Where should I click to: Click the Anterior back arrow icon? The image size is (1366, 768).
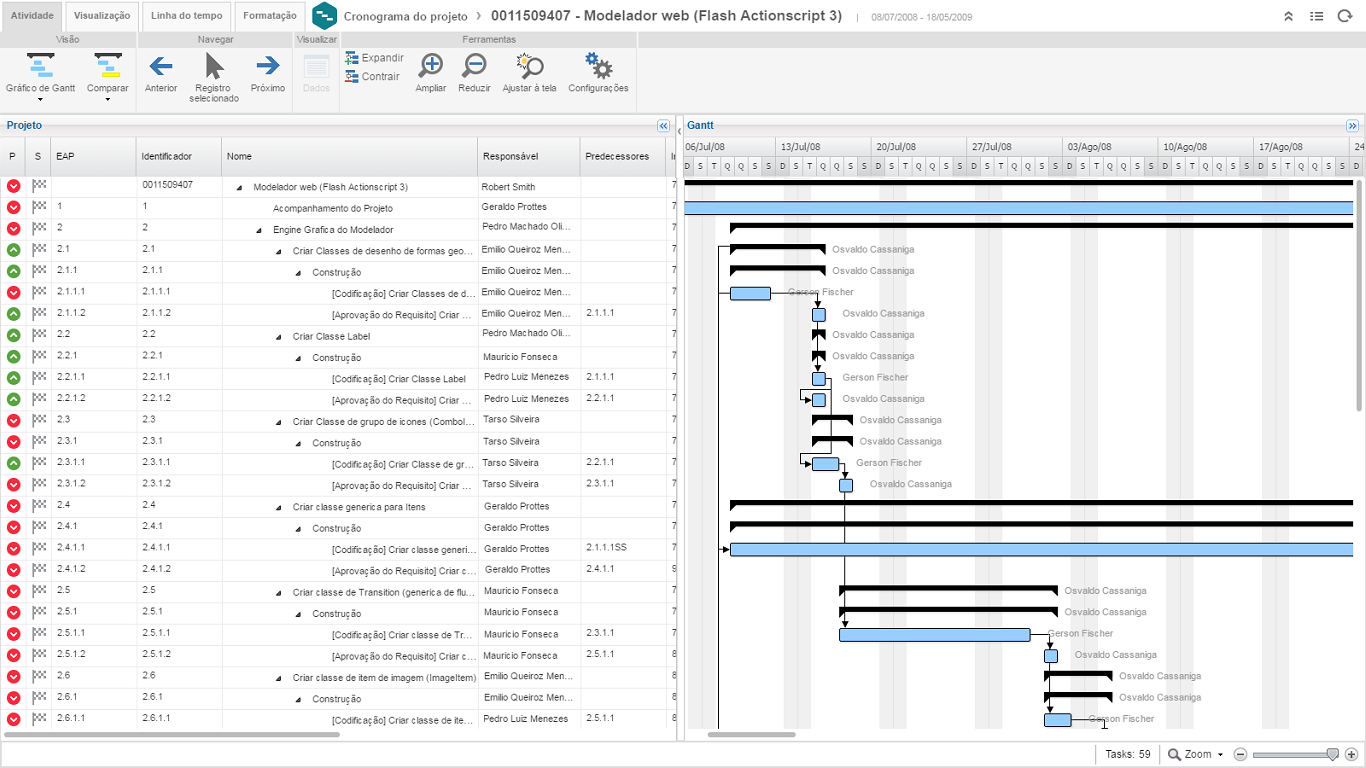160,66
